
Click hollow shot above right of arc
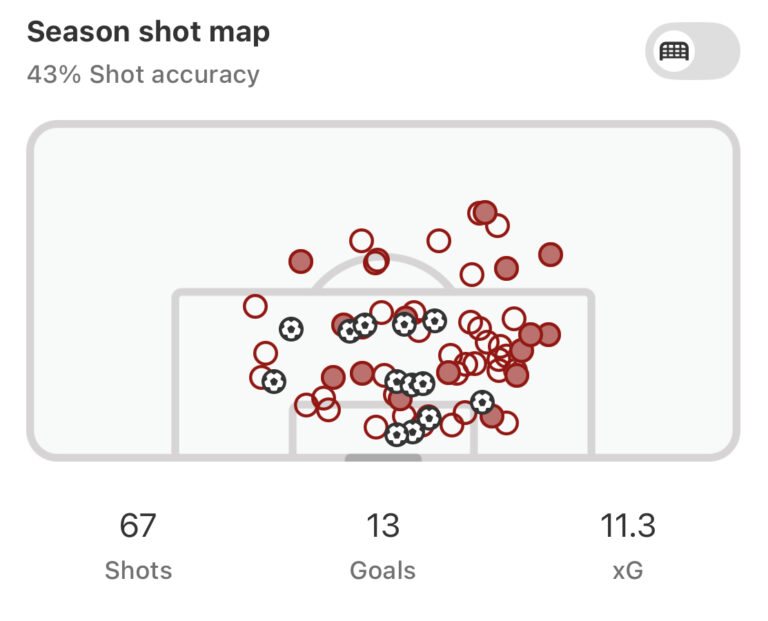pos(438,240)
